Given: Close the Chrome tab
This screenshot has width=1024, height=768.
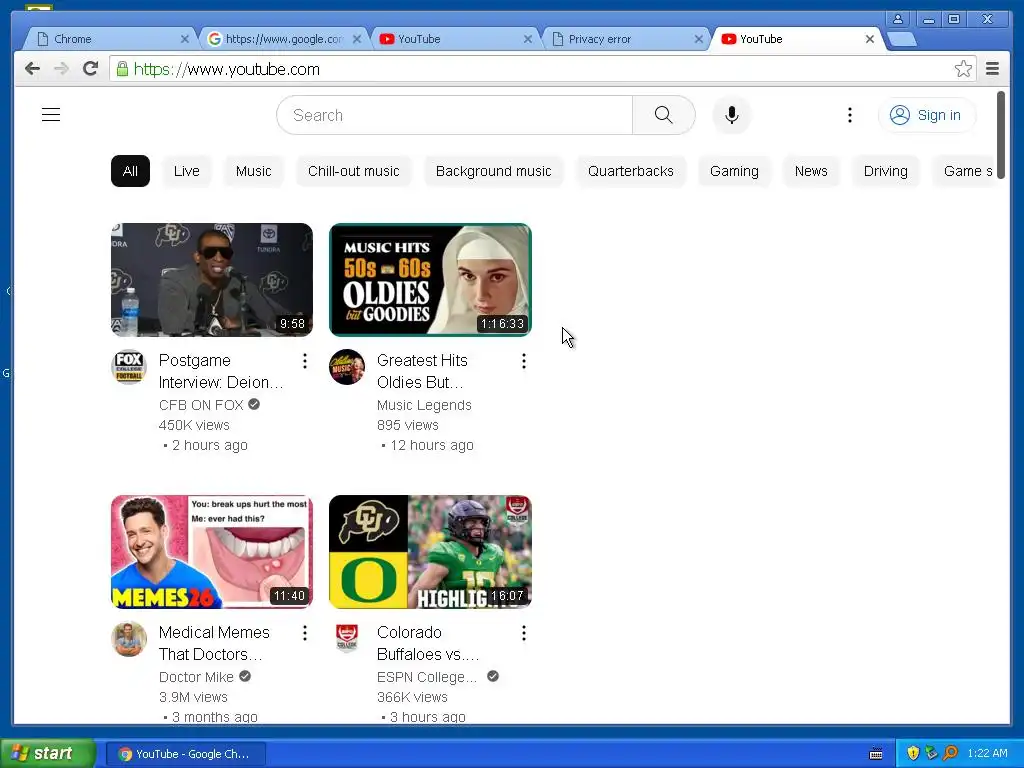Looking at the screenshot, I should (x=185, y=39).
